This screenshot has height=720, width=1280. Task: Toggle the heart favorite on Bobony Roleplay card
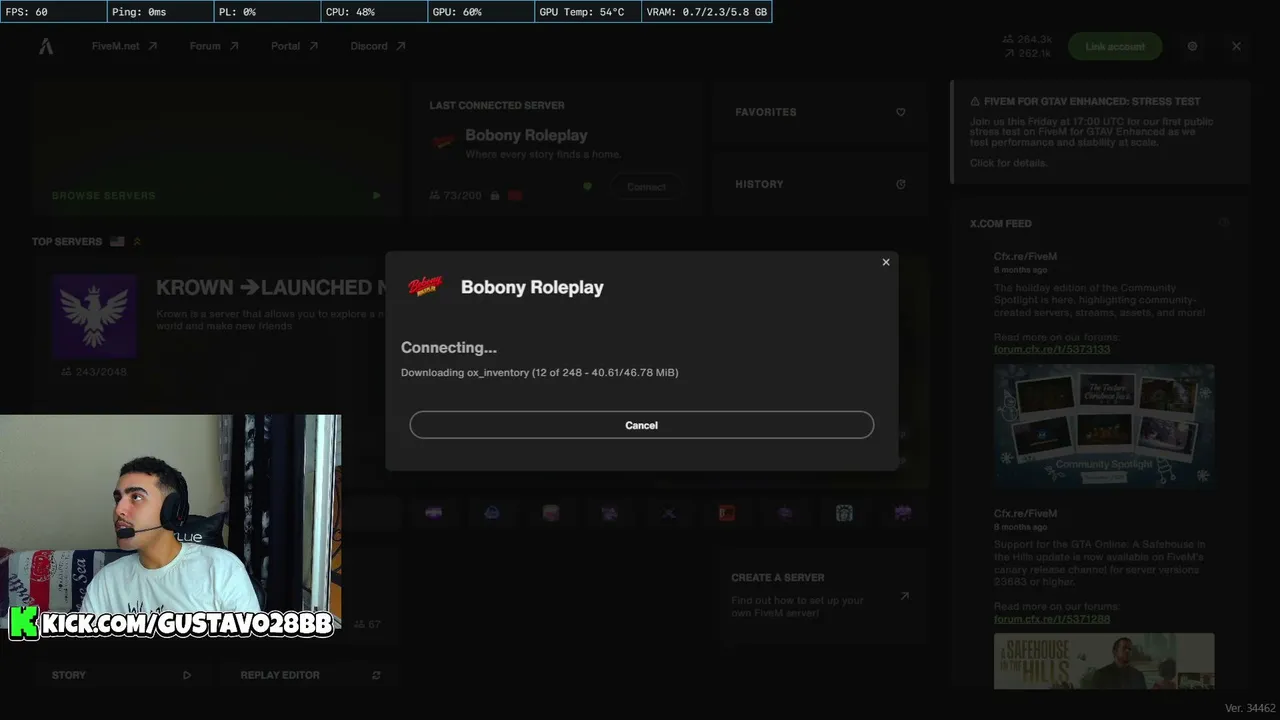(x=588, y=186)
